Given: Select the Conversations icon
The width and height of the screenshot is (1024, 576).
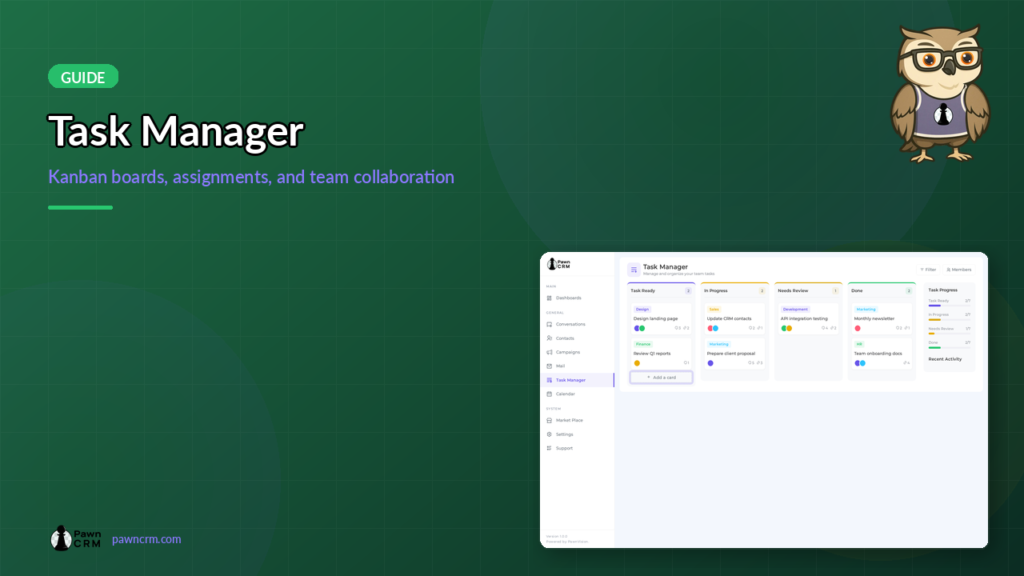Looking at the screenshot, I should [550, 324].
